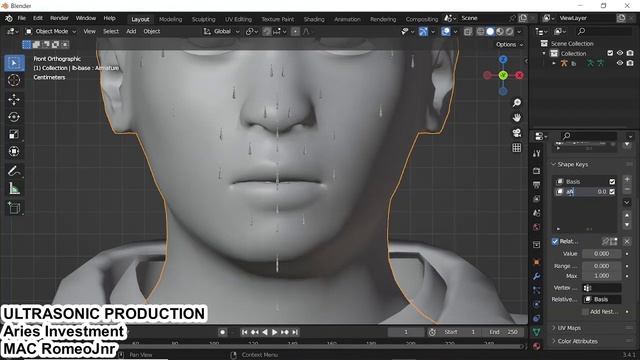Select solid viewport shading mode
Viewport: 640px width, 360px height.
pyautogui.click(x=490, y=31)
